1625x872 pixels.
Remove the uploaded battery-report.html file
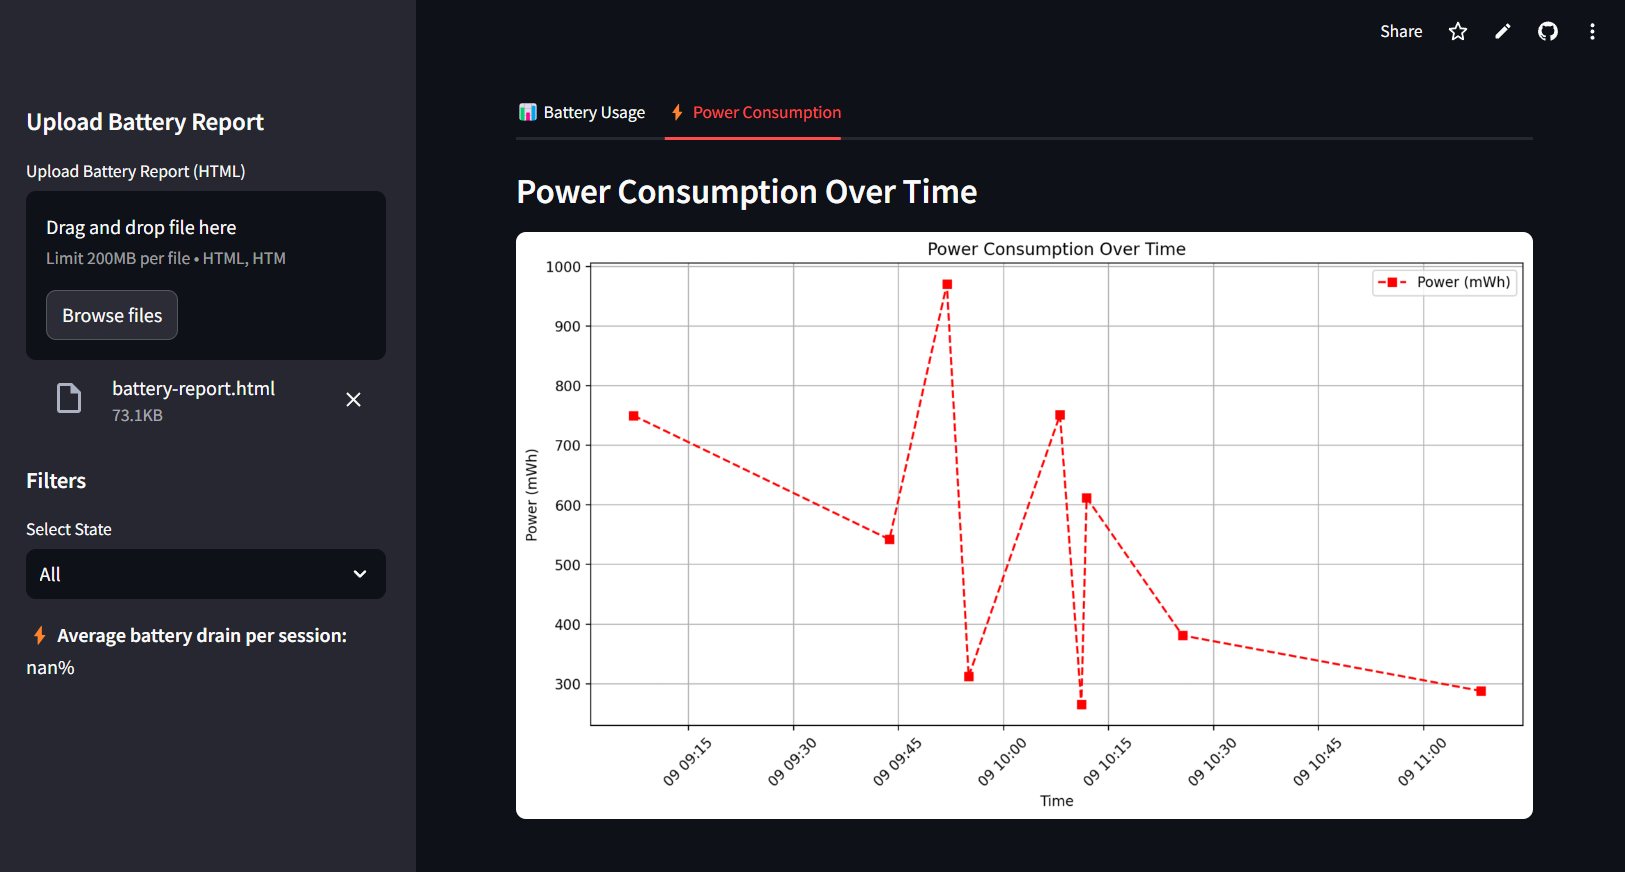[353, 400]
